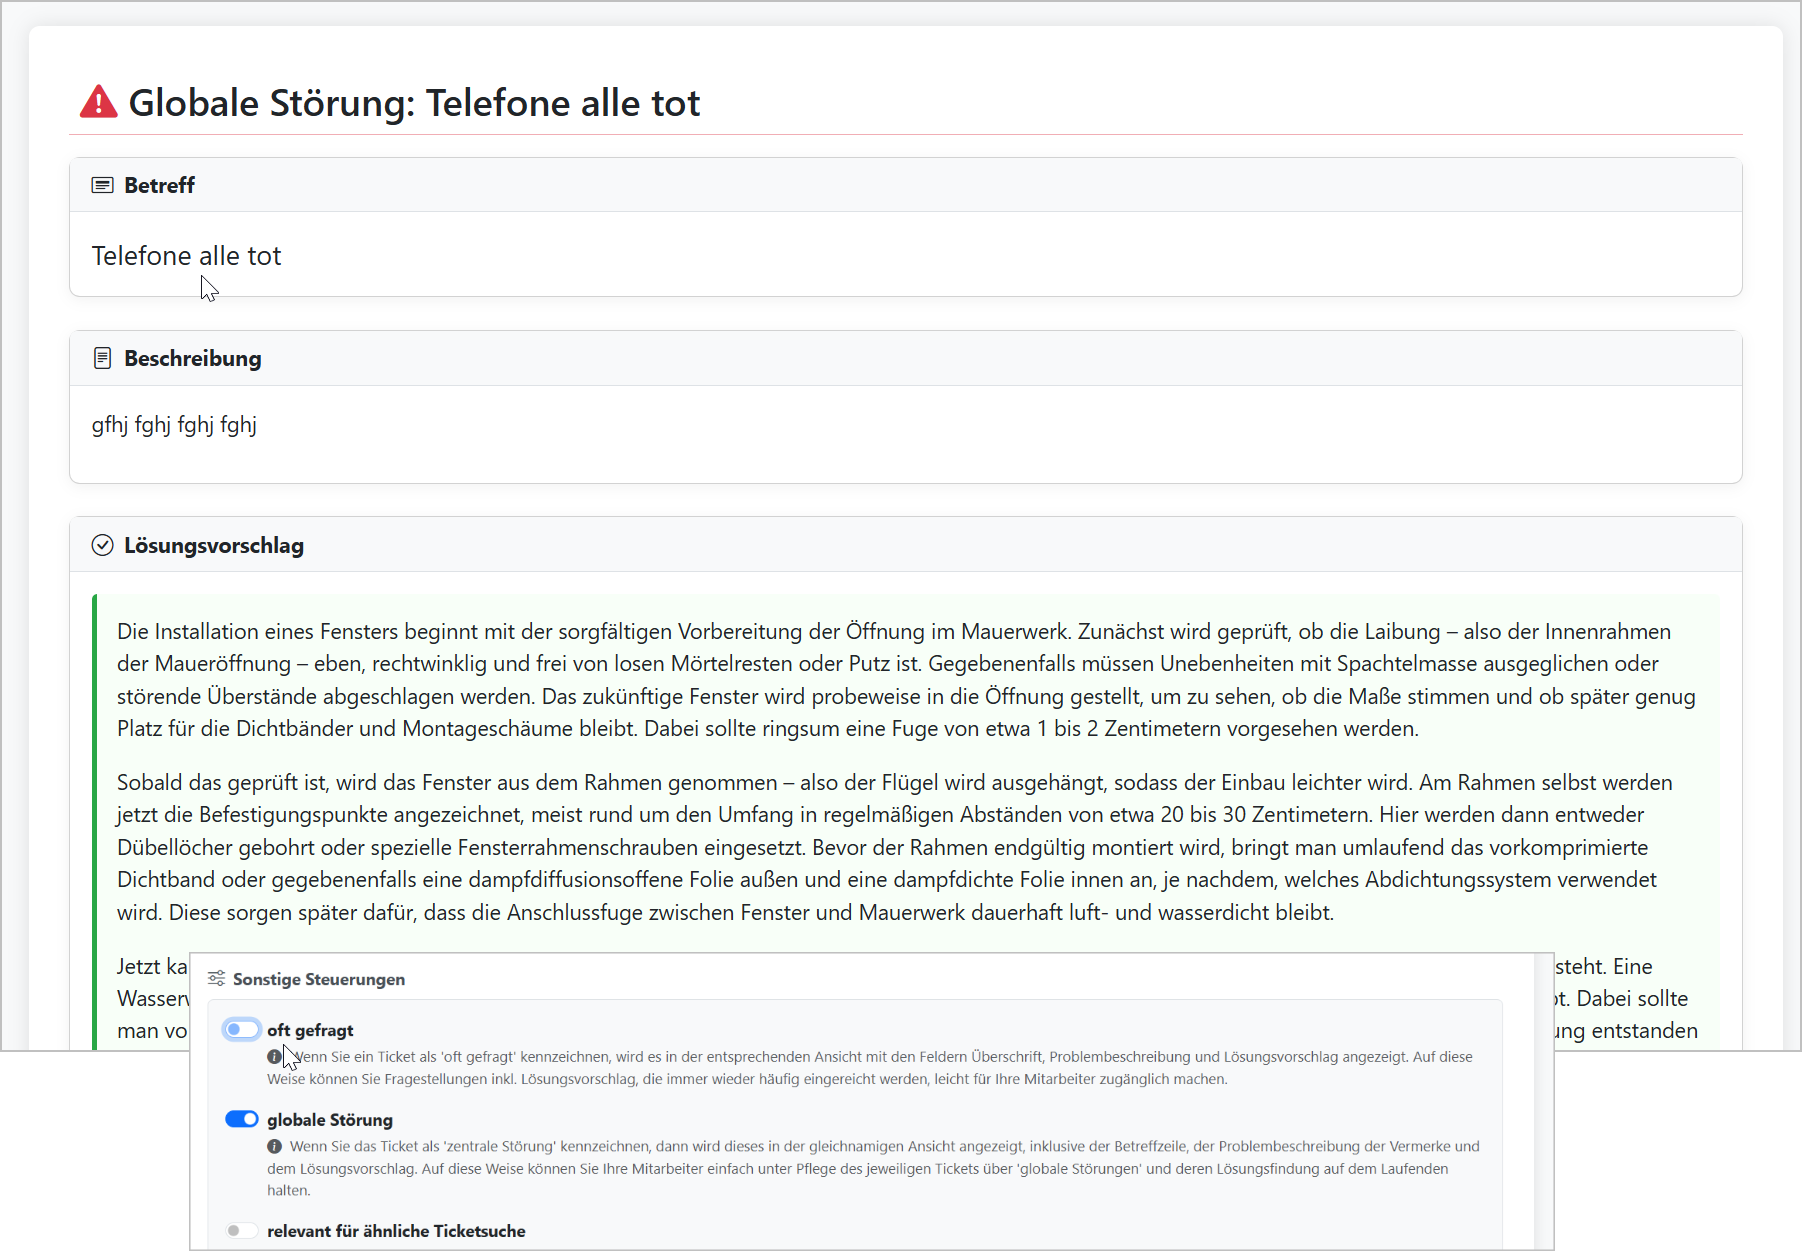Click the 'globale Störung' label text
The image size is (1802, 1251).
point(330,1119)
